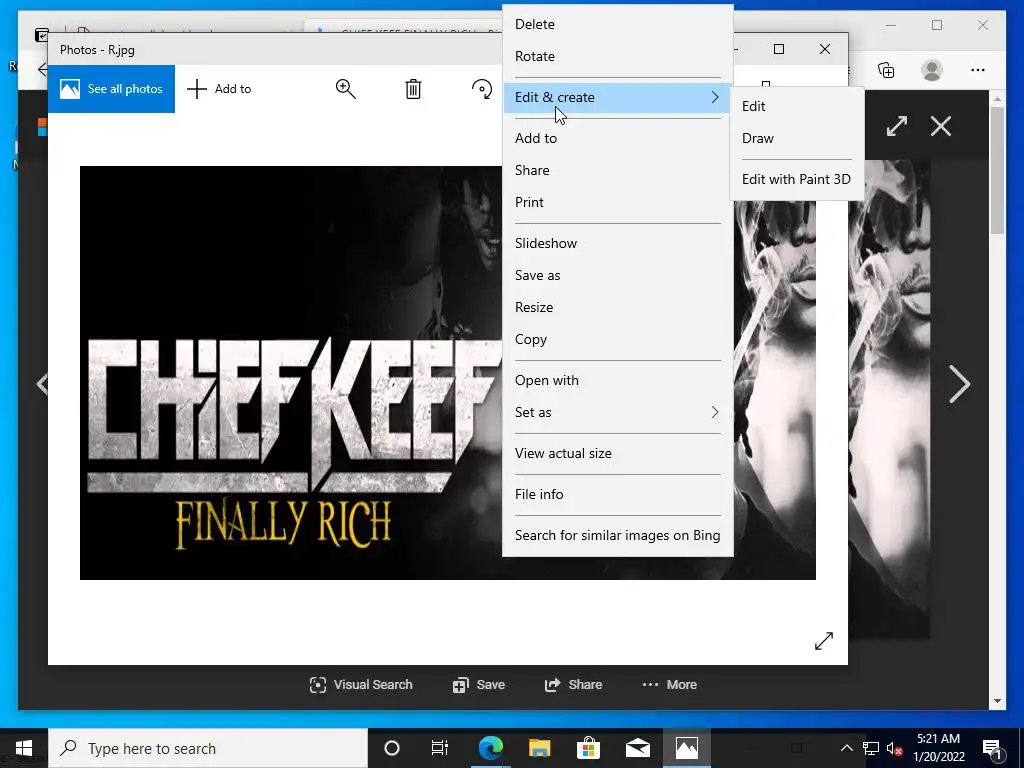The width and height of the screenshot is (1024, 768).
Task: Open Edge Collections icon
Action: click(886, 70)
